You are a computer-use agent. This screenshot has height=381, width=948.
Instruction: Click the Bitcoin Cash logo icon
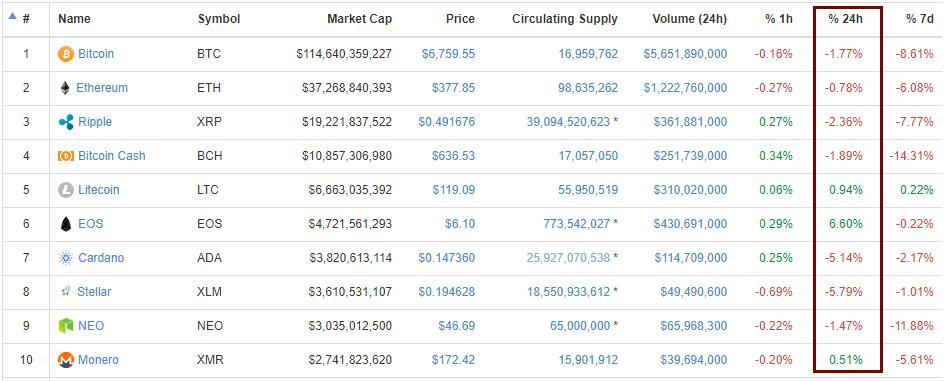pyautogui.click(x=65, y=156)
